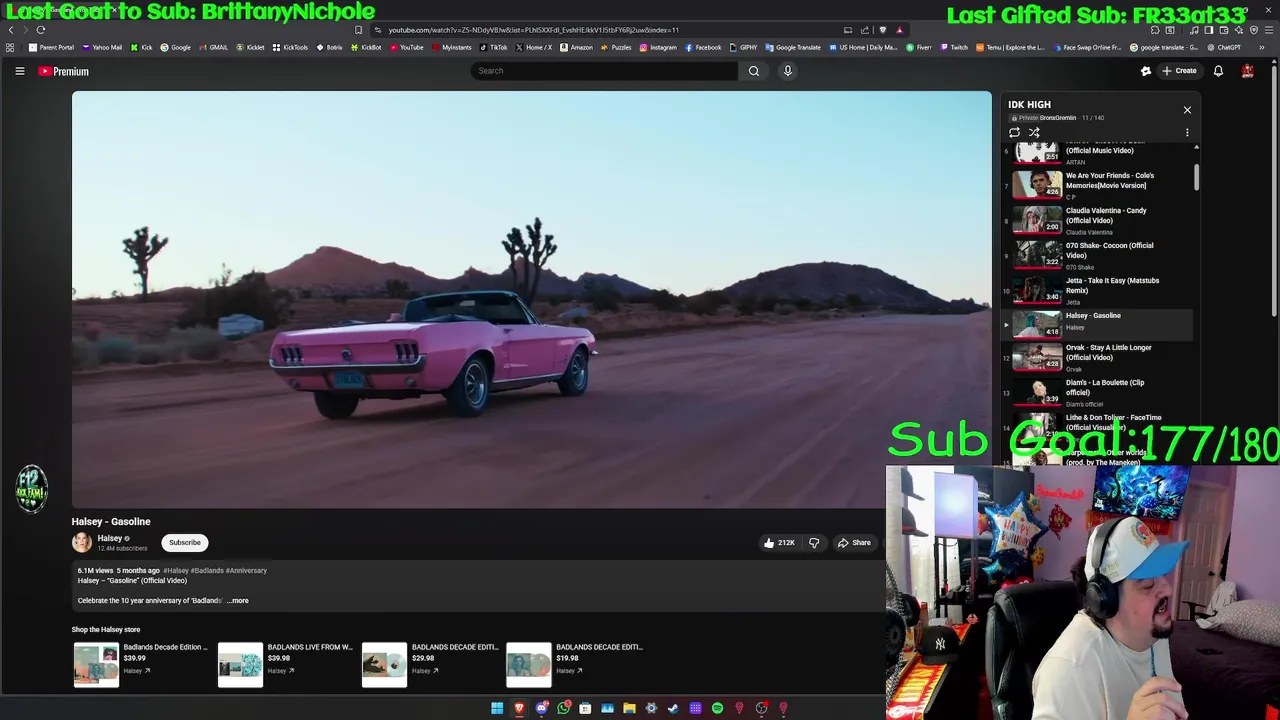Expand description with ...more
The width and height of the screenshot is (1280, 720).
238,601
